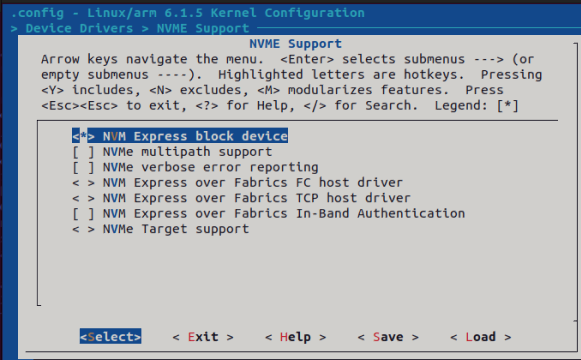The image size is (581, 360).
Task: Click the Legend: [*] text in instructions
Action: pyautogui.click(x=477, y=106)
